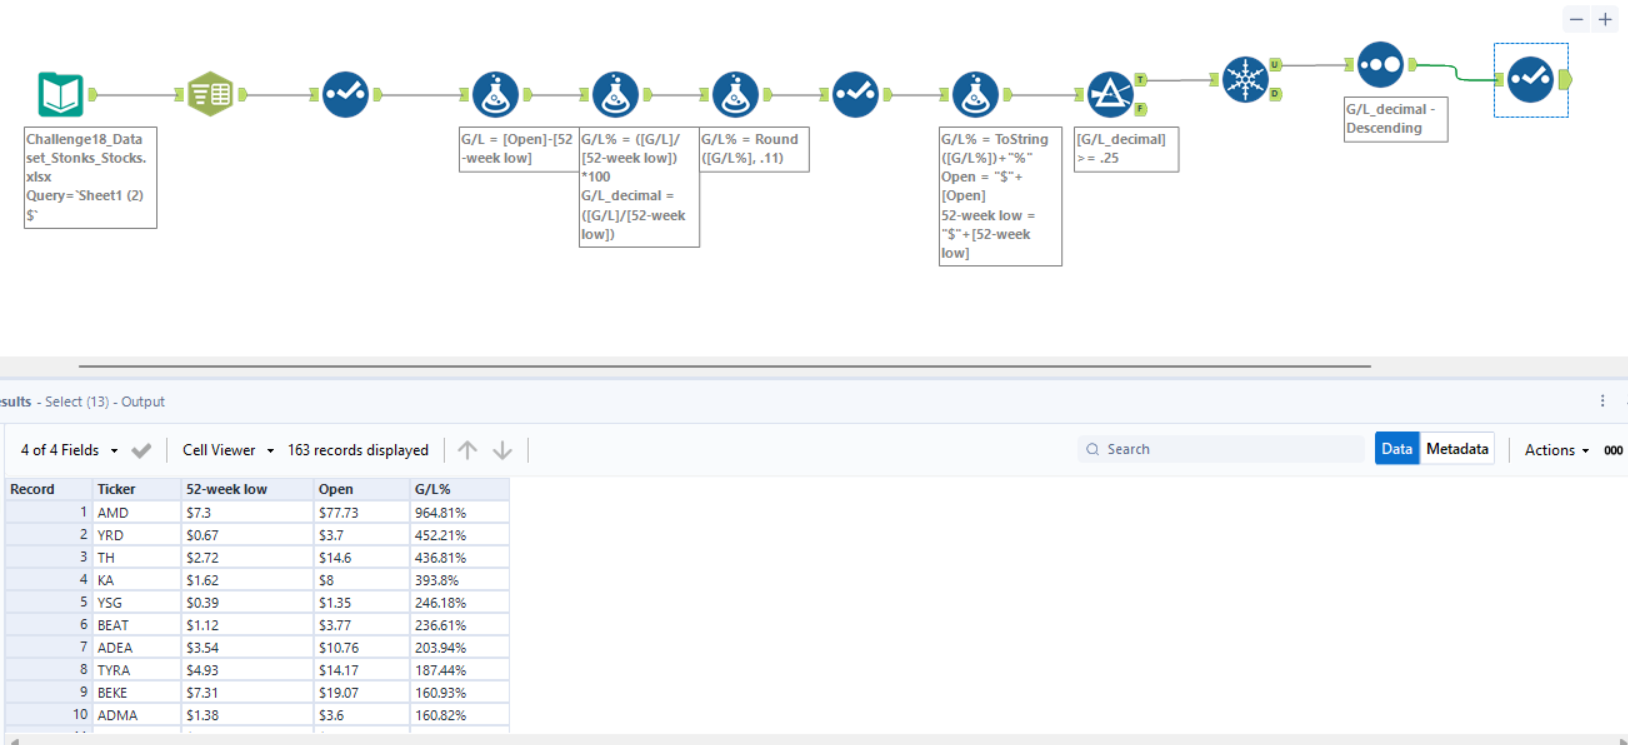The height and width of the screenshot is (745, 1628).
Task: Click the Filter tool's True output anchor
Action: click(1141, 80)
